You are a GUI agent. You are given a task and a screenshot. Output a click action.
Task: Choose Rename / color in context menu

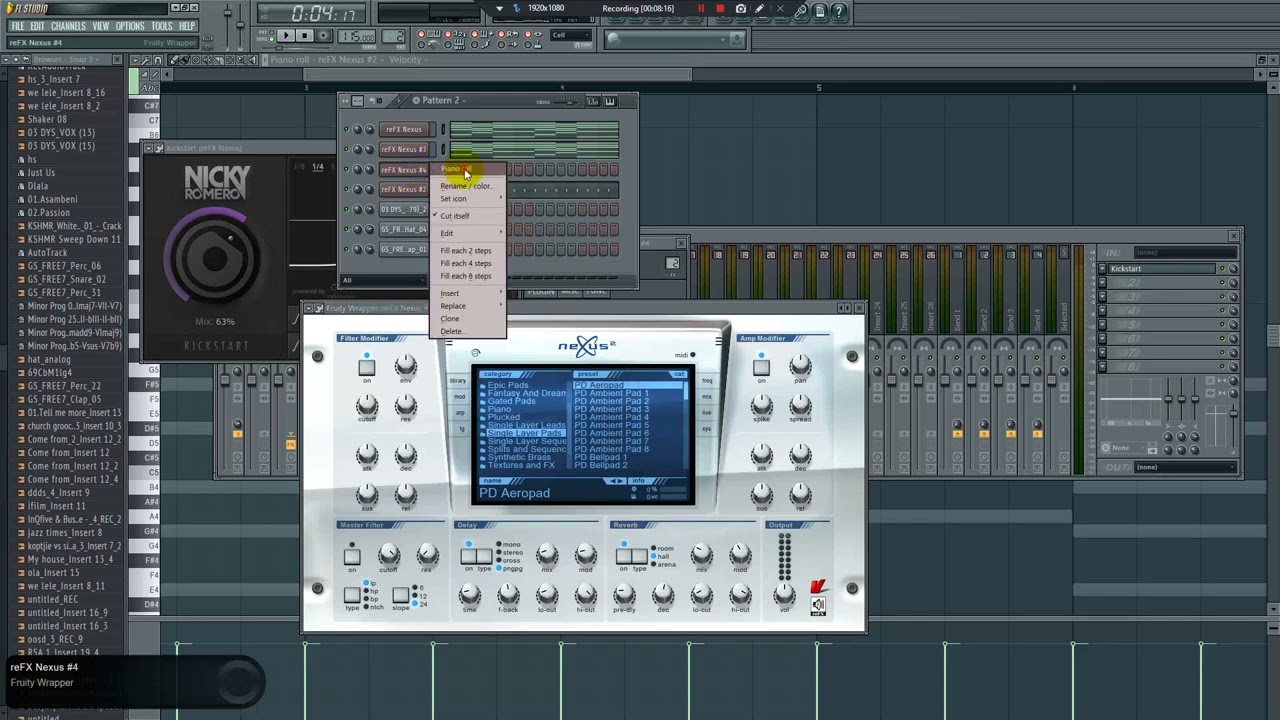(x=467, y=186)
